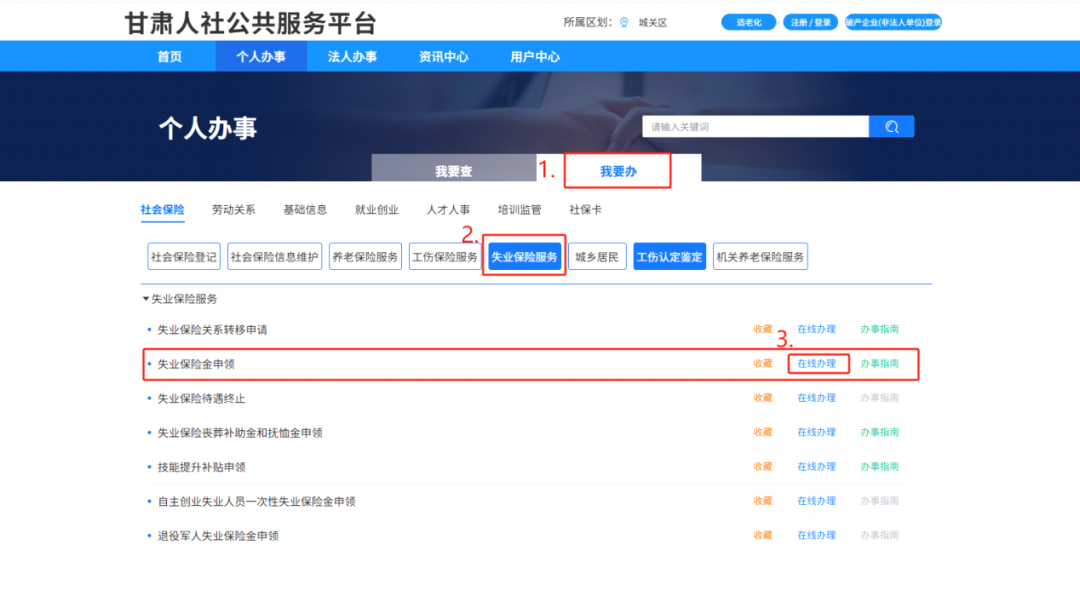This screenshot has width=1080, height=608.
Task: Select the 劳动关系 category tab
Action: [x=233, y=209]
